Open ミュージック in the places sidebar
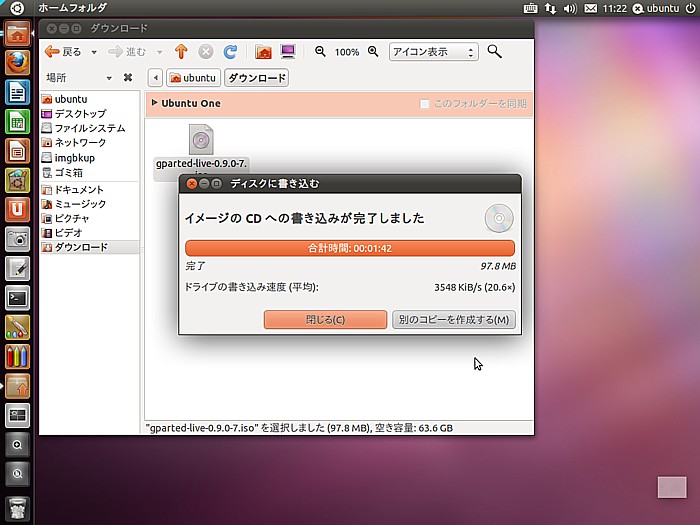The image size is (700, 525). [89, 204]
